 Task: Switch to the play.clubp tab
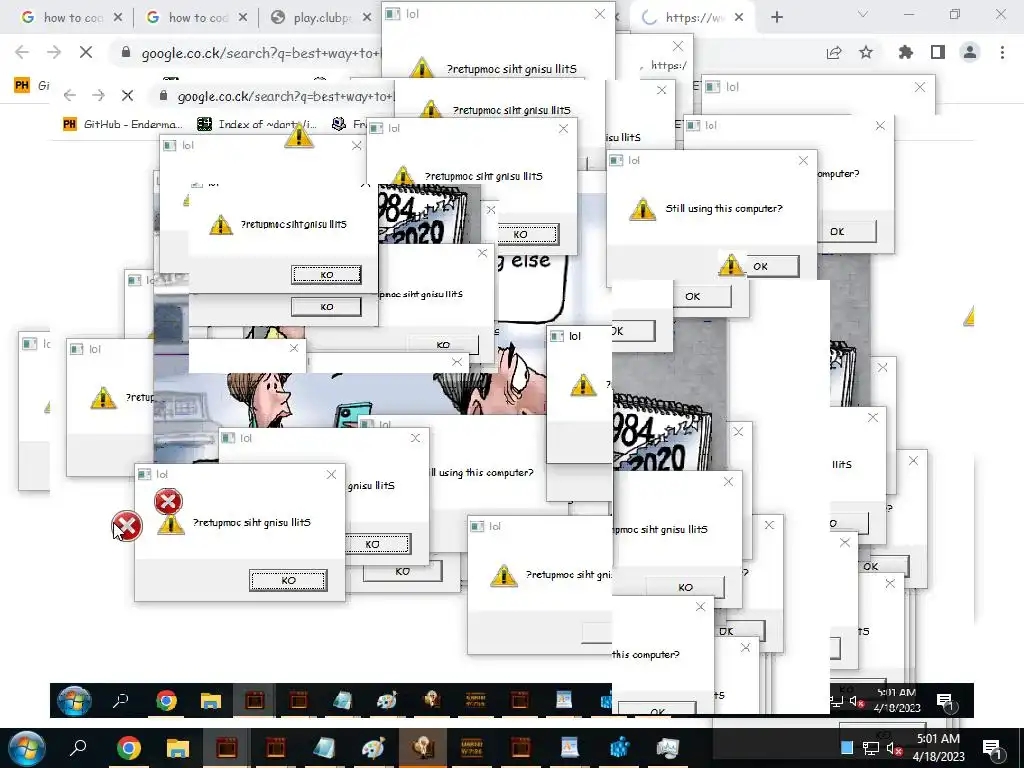(x=321, y=18)
